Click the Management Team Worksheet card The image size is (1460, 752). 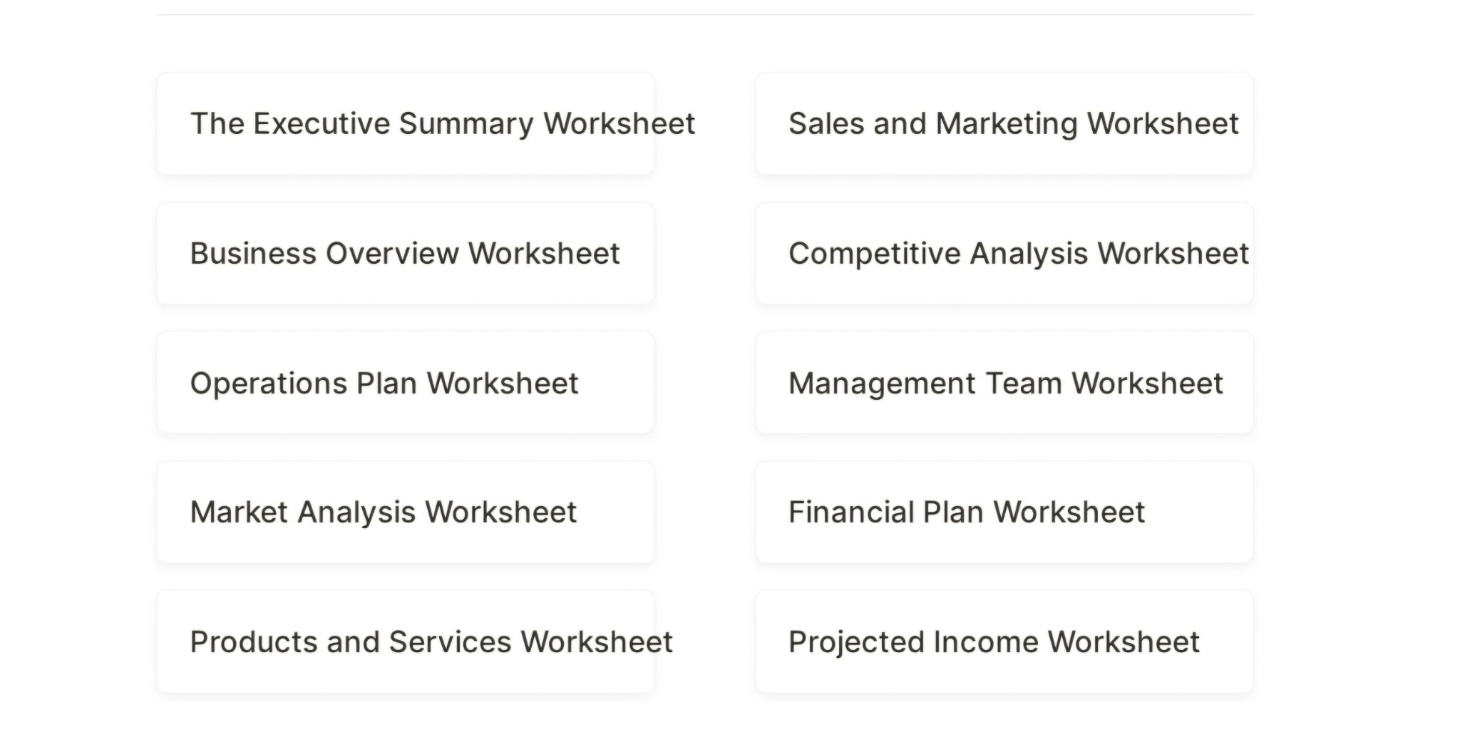[x=1005, y=382]
